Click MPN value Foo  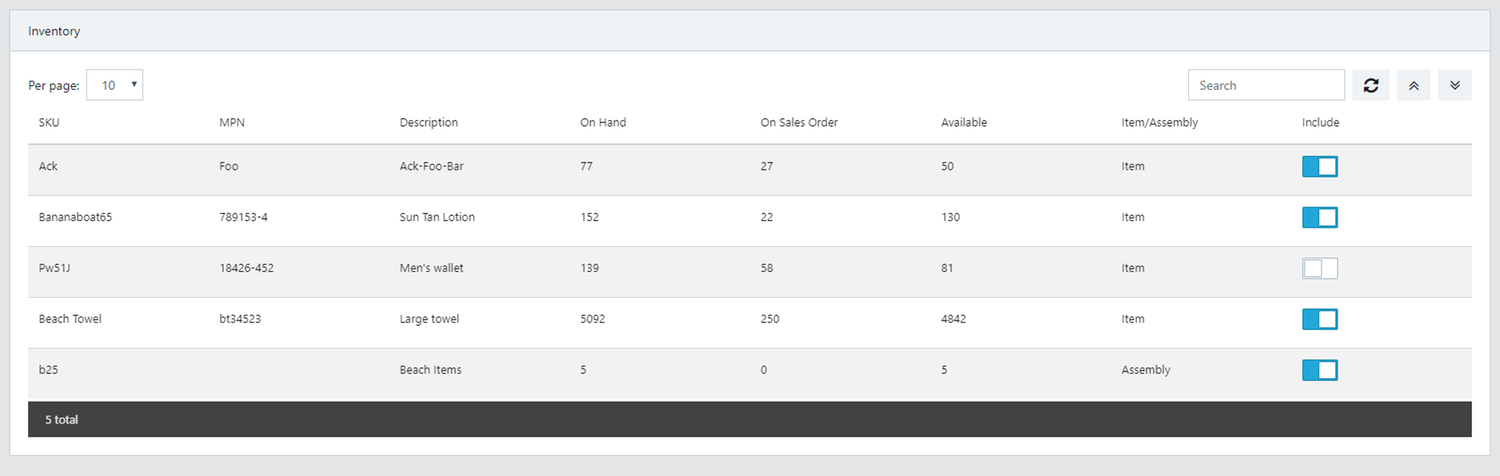click(229, 166)
